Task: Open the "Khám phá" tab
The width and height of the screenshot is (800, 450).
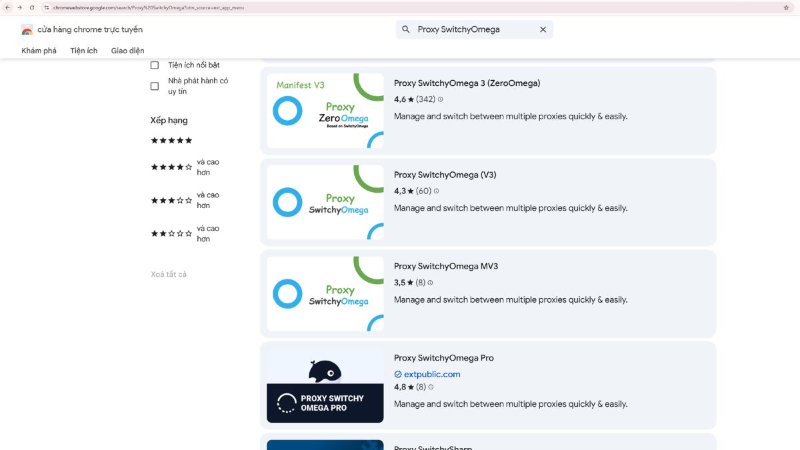Action: coord(39,51)
